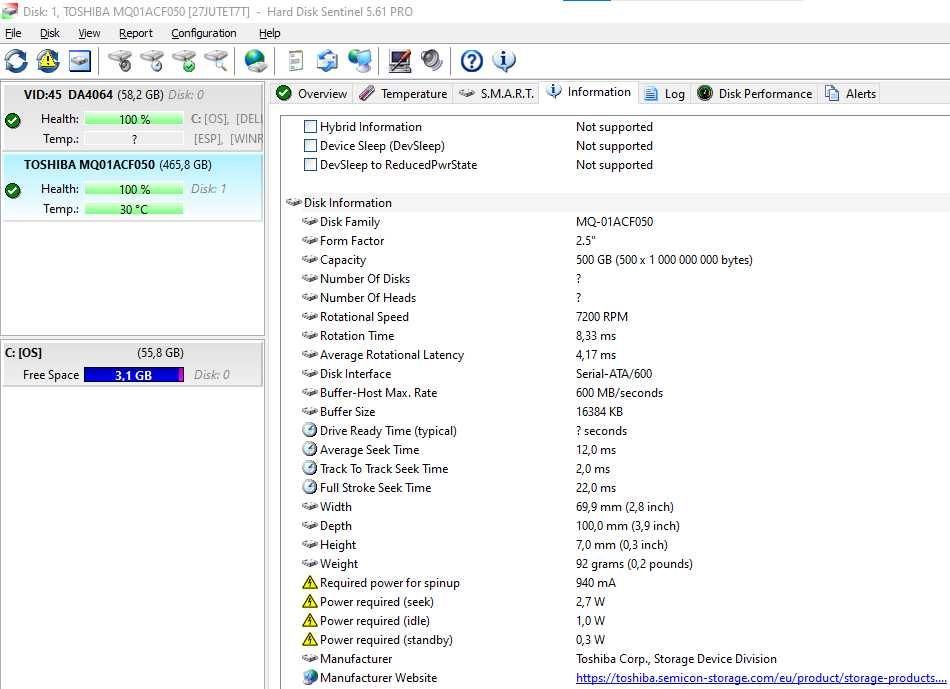Click the disk with stethoscope test icon
Viewport: 950px width, 689px height.
(x=120, y=61)
